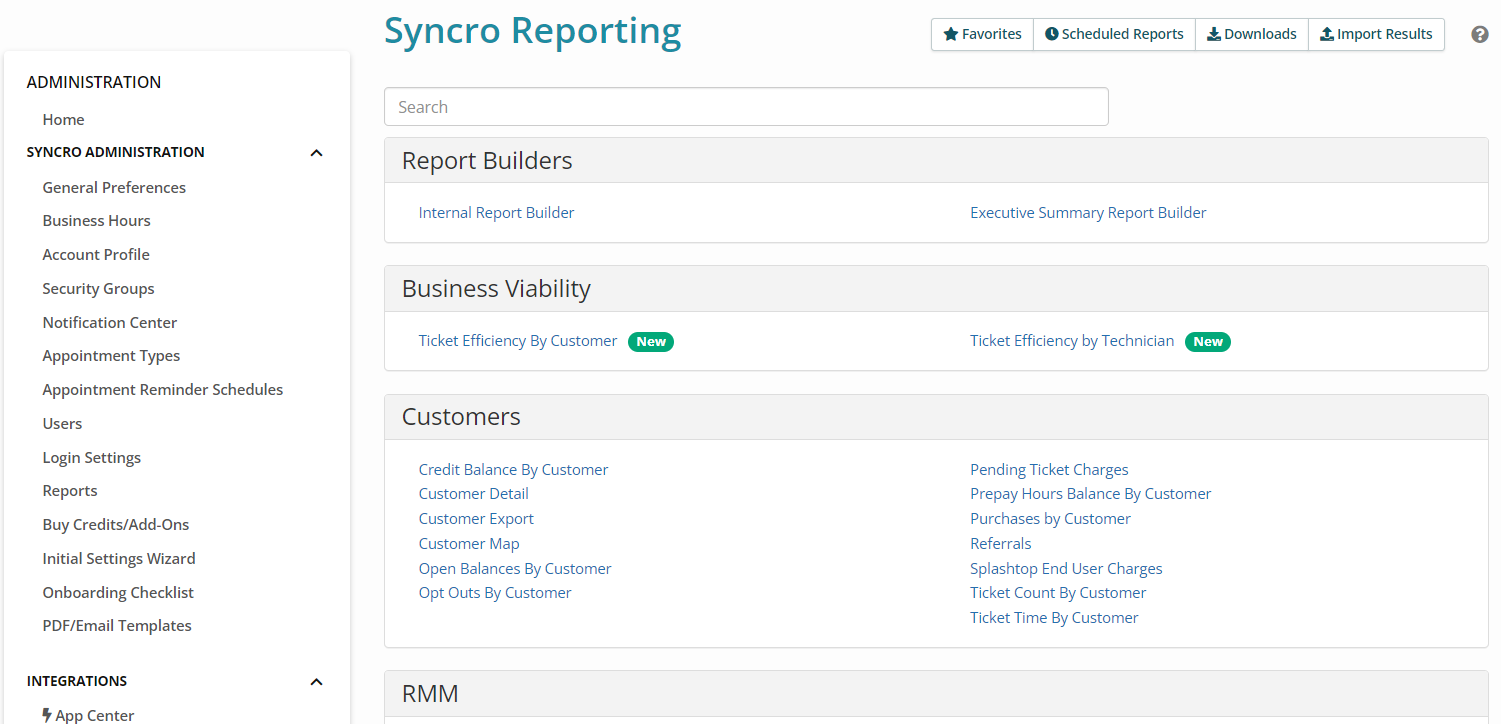This screenshot has width=1501, height=724.
Task: Open Business Hours settings
Action: [96, 220]
